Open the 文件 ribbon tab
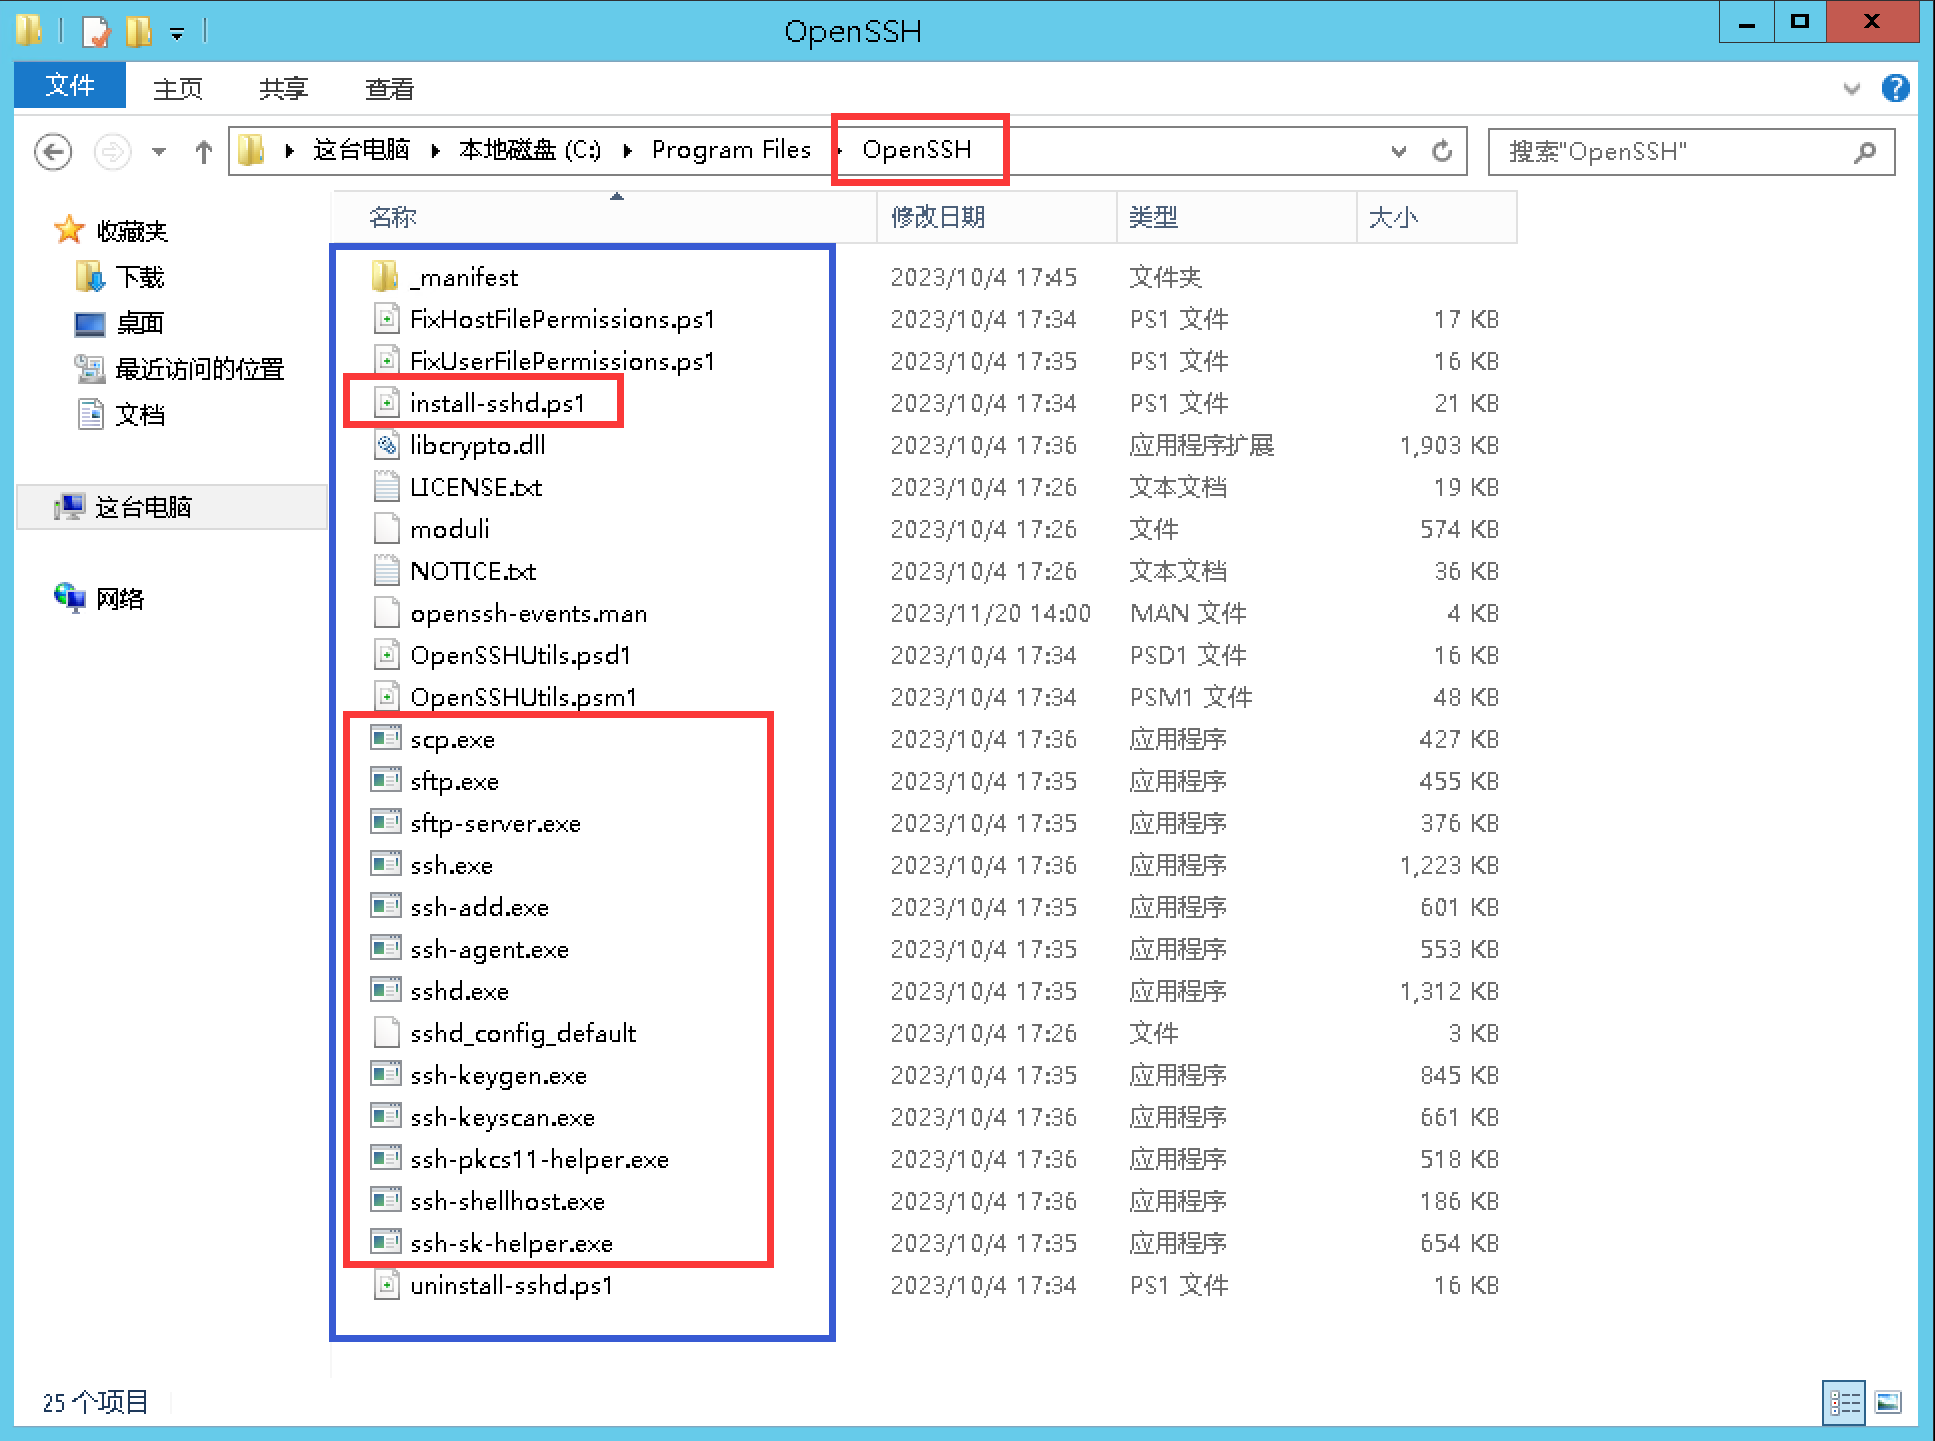Viewport: 1935px width, 1441px height. tap(69, 86)
